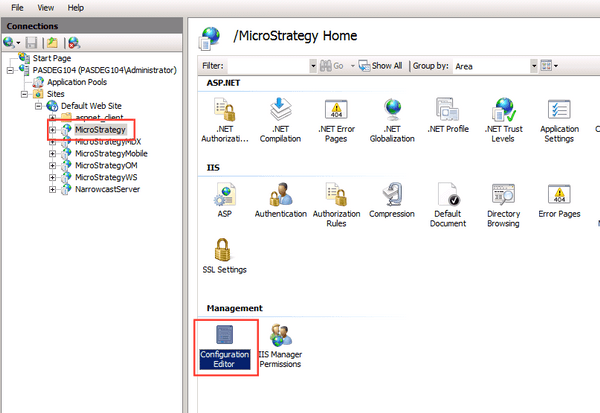Select MicroStrategyOM node
Image resolution: width=600 pixels, height=413 pixels.
106,165
